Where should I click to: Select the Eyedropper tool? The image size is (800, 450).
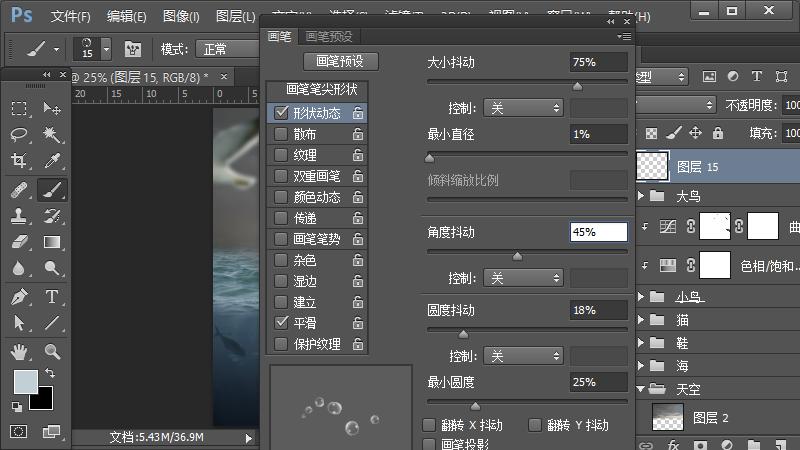pyautogui.click(x=52, y=161)
